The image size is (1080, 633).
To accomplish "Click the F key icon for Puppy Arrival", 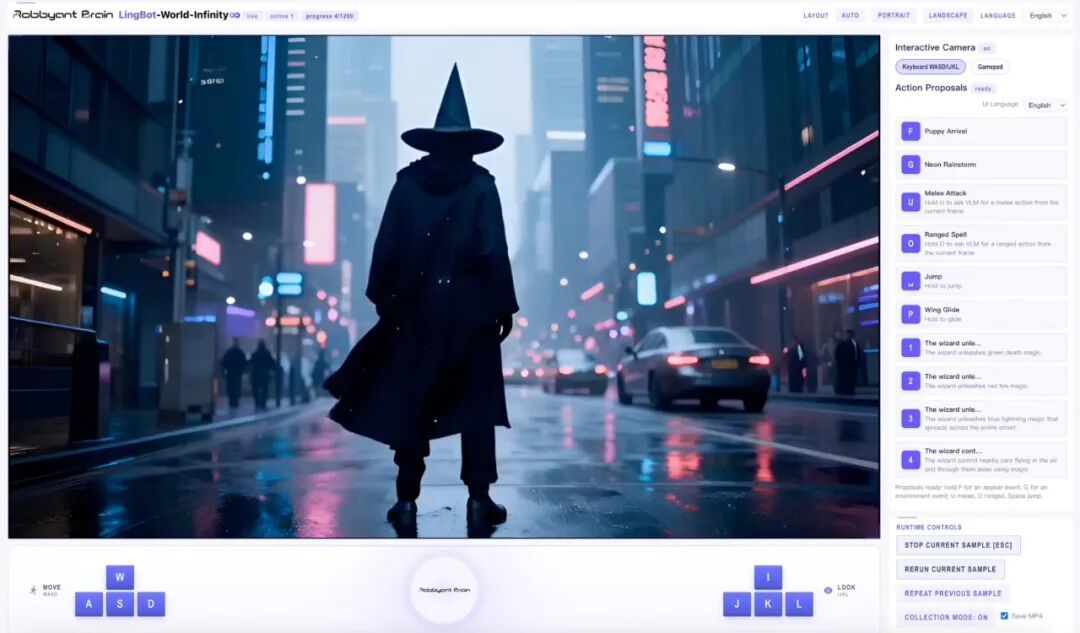I will (x=911, y=131).
